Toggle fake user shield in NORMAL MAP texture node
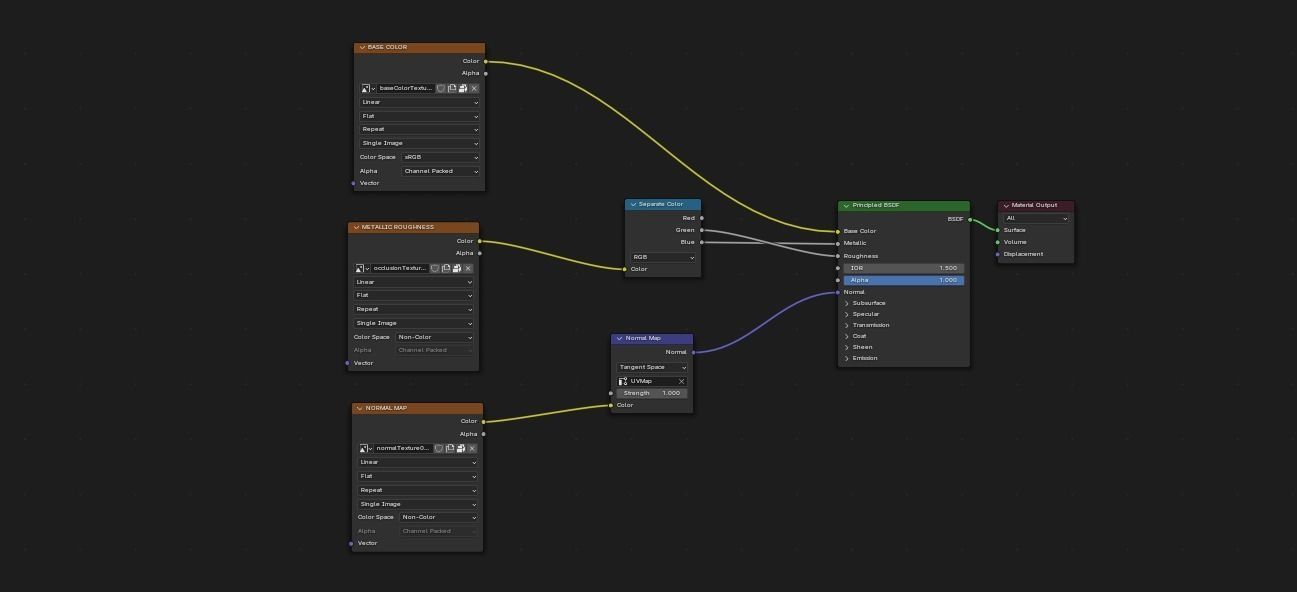 coord(439,448)
